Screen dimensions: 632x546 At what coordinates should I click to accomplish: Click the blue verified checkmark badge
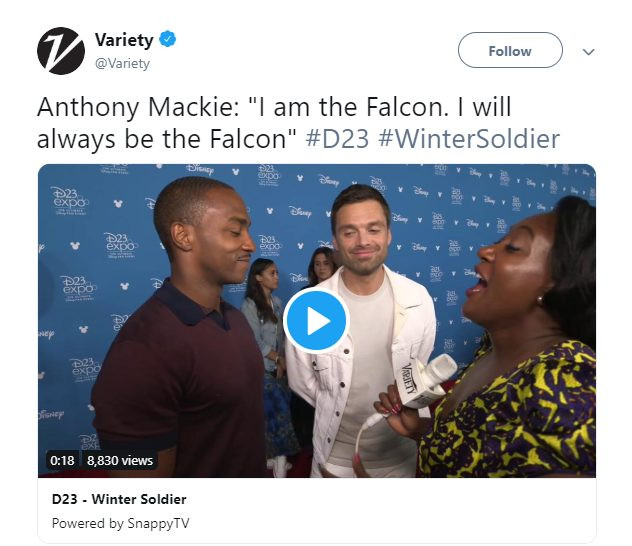(x=167, y=39)
